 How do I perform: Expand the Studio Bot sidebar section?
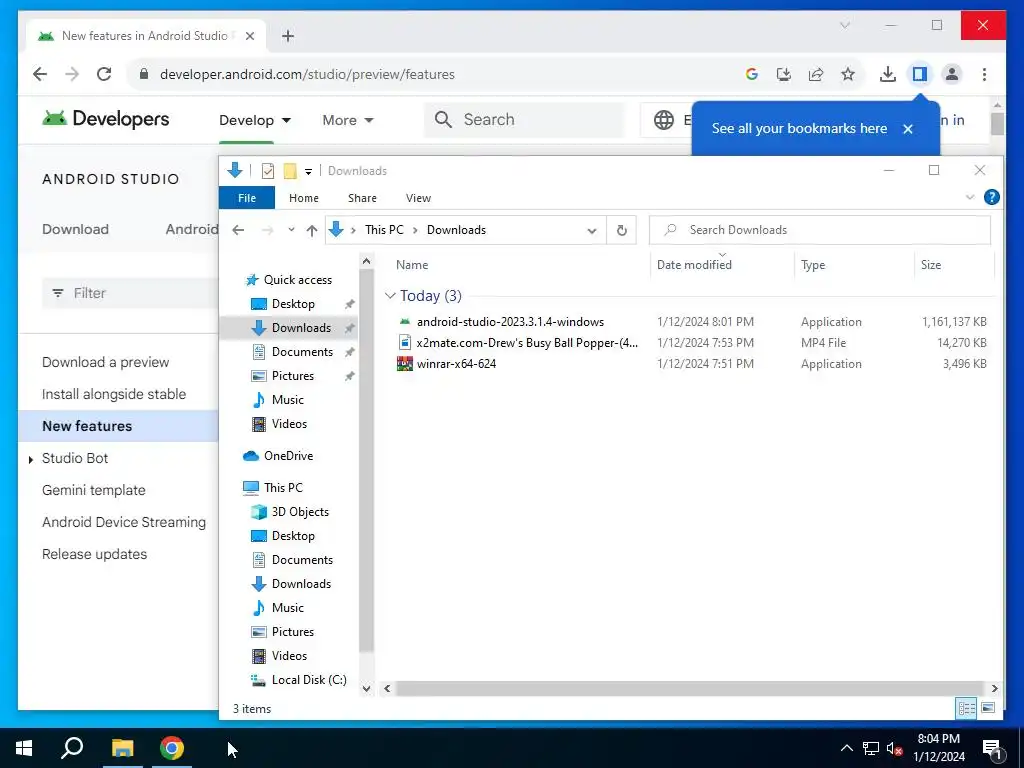point(31,459)
